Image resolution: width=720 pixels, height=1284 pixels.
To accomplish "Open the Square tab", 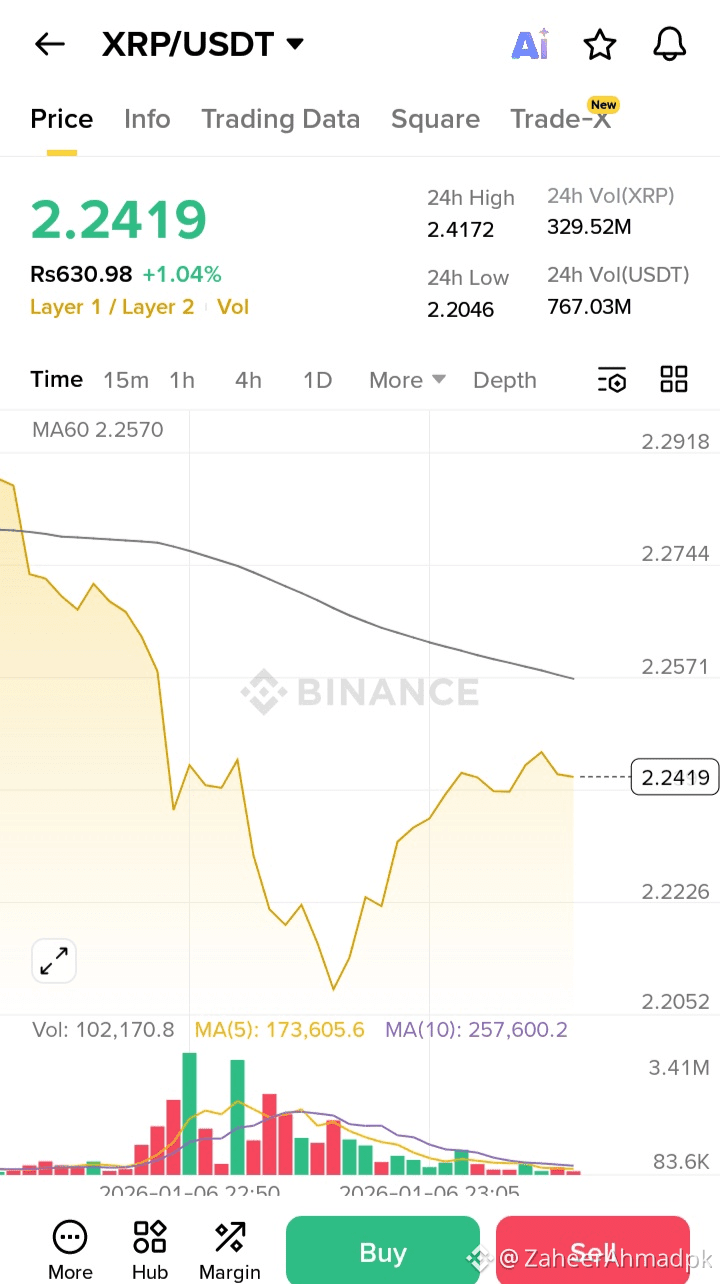I will (435, 119).
